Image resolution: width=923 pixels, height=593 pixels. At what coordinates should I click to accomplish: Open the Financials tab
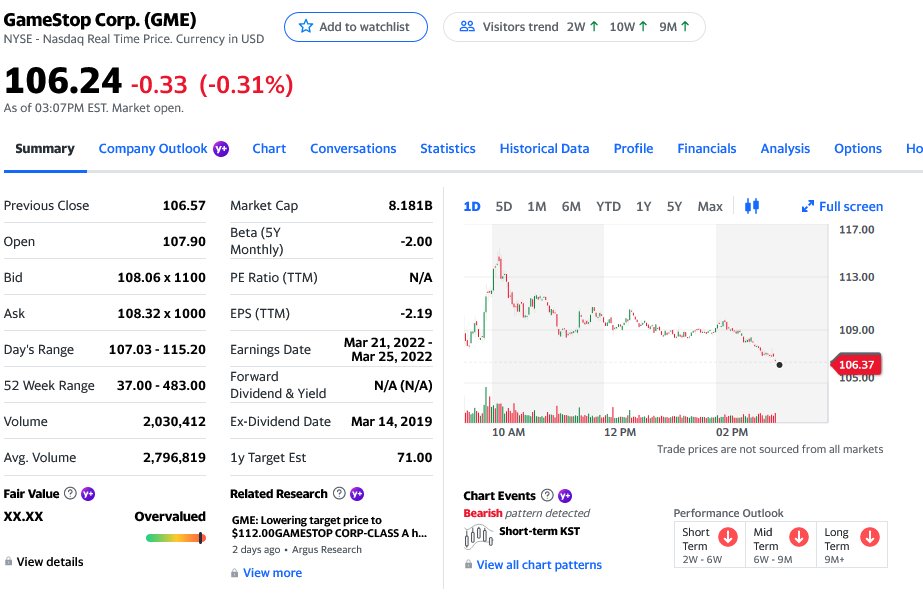(x=706, y=148)
